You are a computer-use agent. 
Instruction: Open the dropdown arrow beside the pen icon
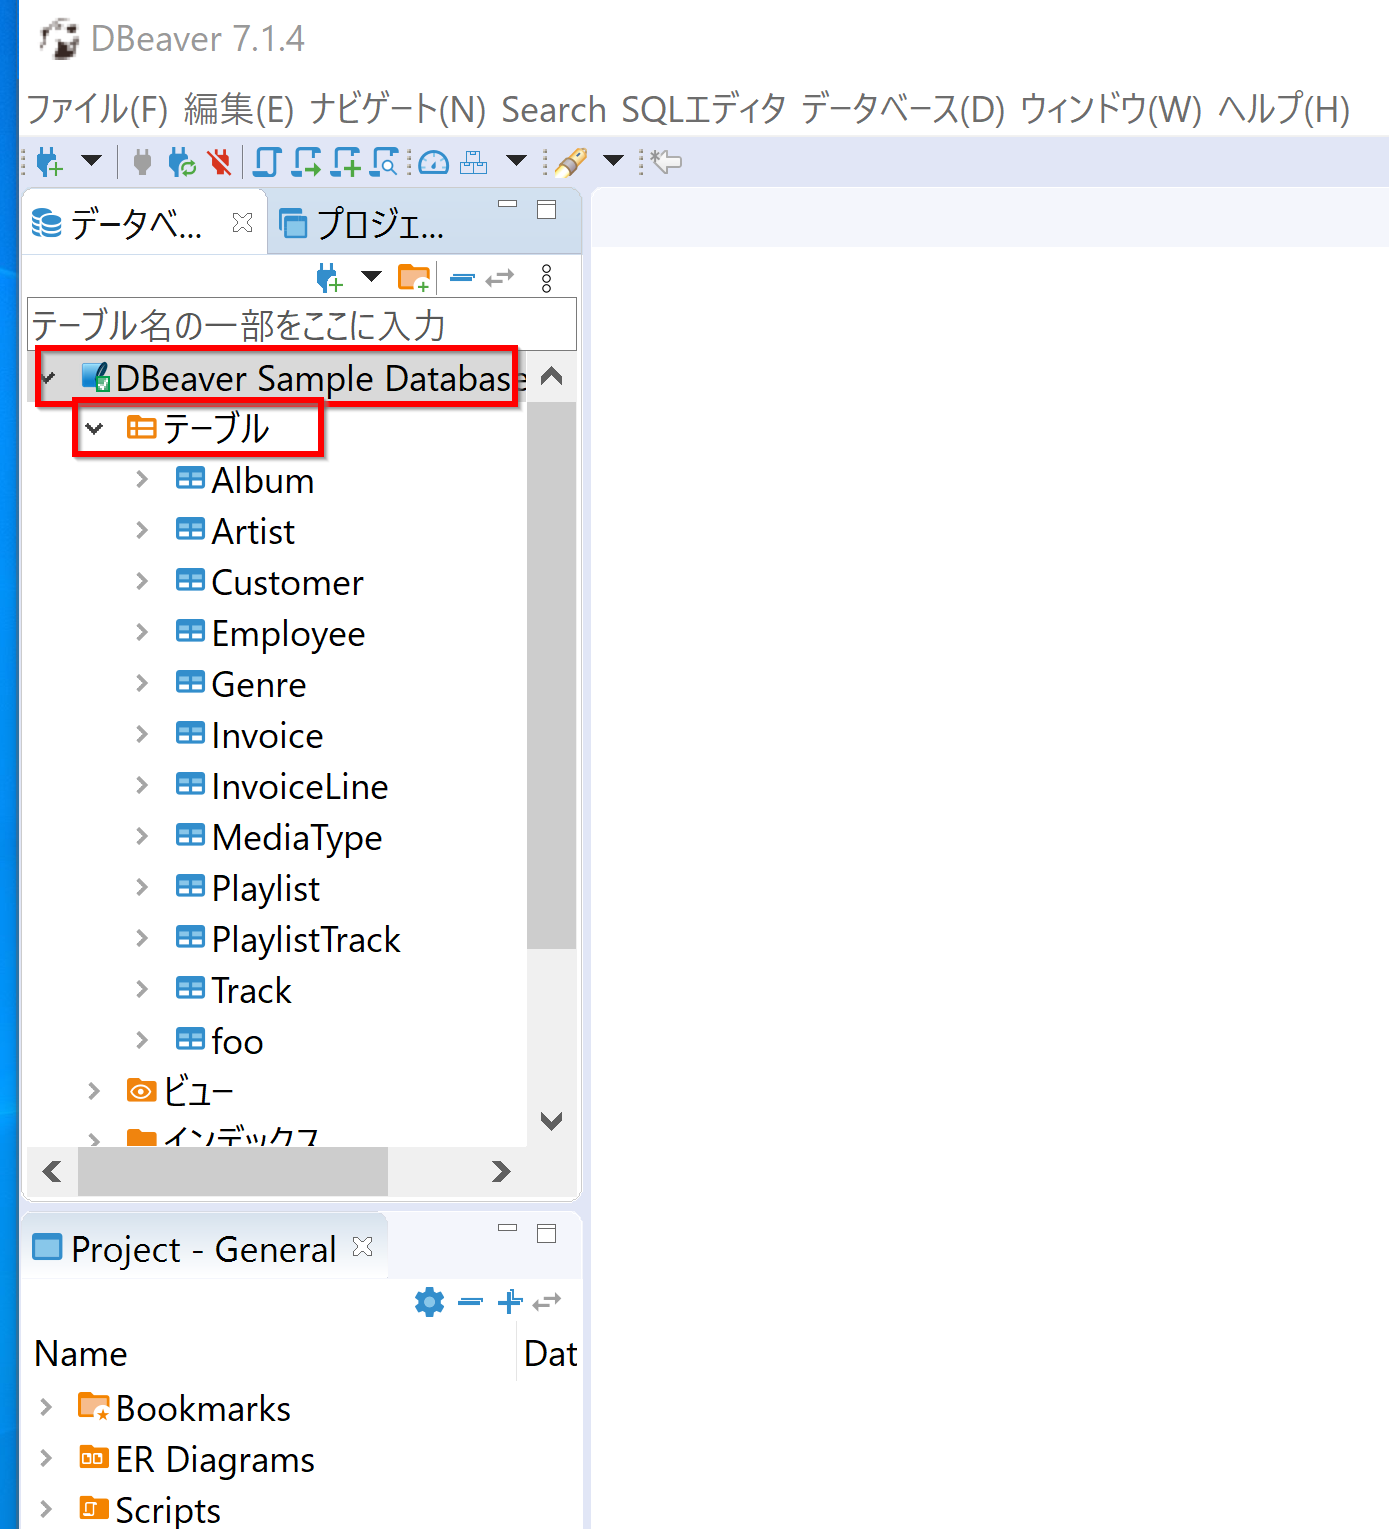[613, 160]
